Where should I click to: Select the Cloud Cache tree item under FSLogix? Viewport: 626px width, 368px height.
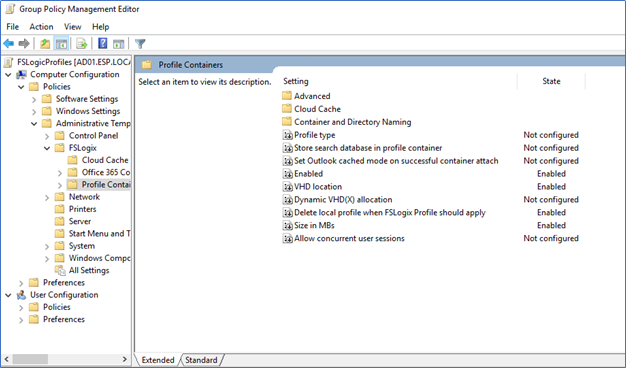pyautogui.click(x=105, y=160)
